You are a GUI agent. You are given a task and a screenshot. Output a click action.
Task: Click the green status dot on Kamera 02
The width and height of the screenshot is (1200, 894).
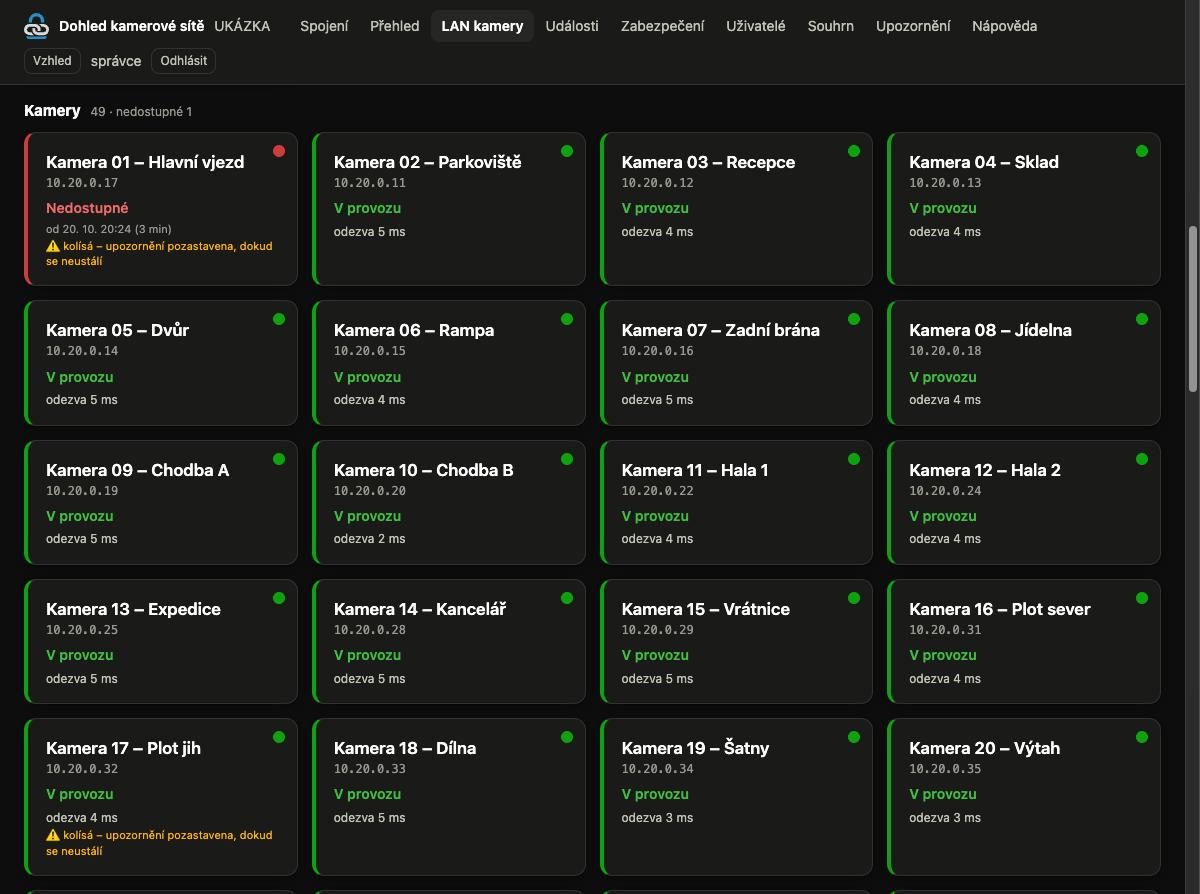(567, 151)
